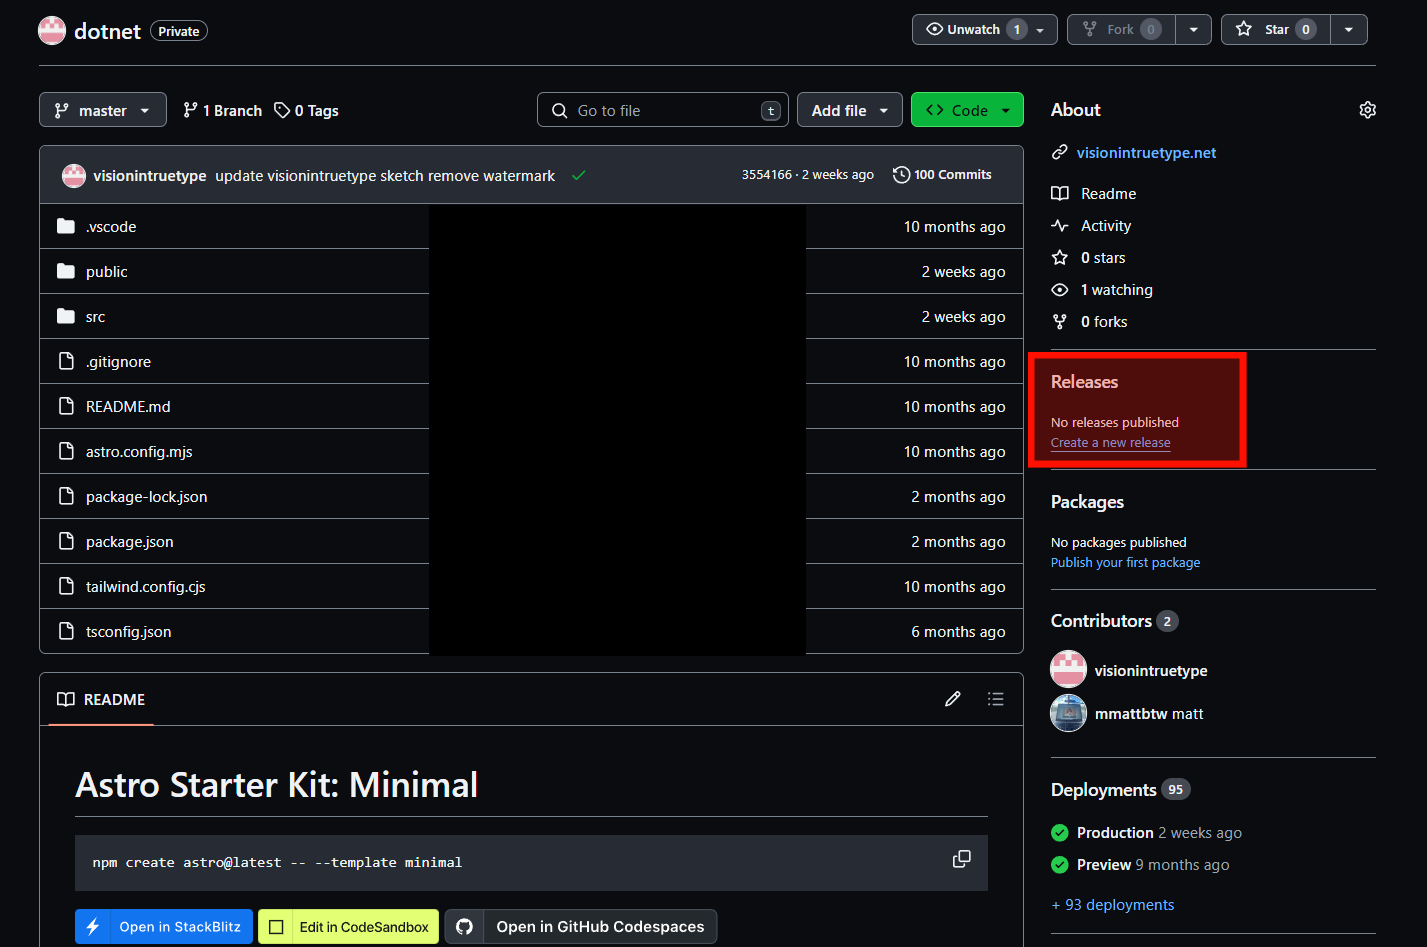The image size is (1427, 947).
Task: Open the green Code dropdown
Action: (966, 110)
